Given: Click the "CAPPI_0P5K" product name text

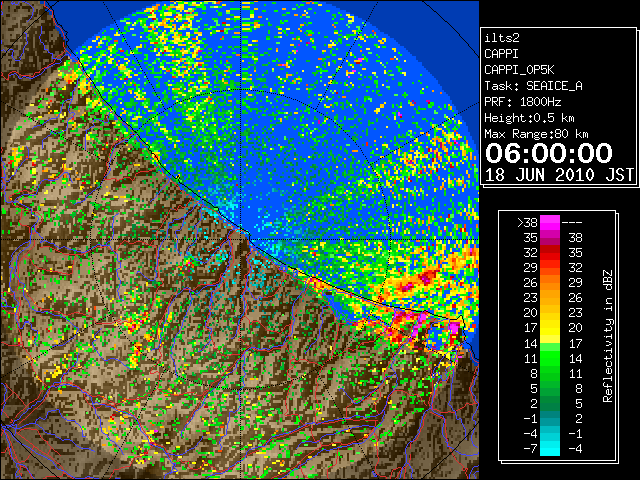Looking at the screenshot, I should [x=519, y=70].
